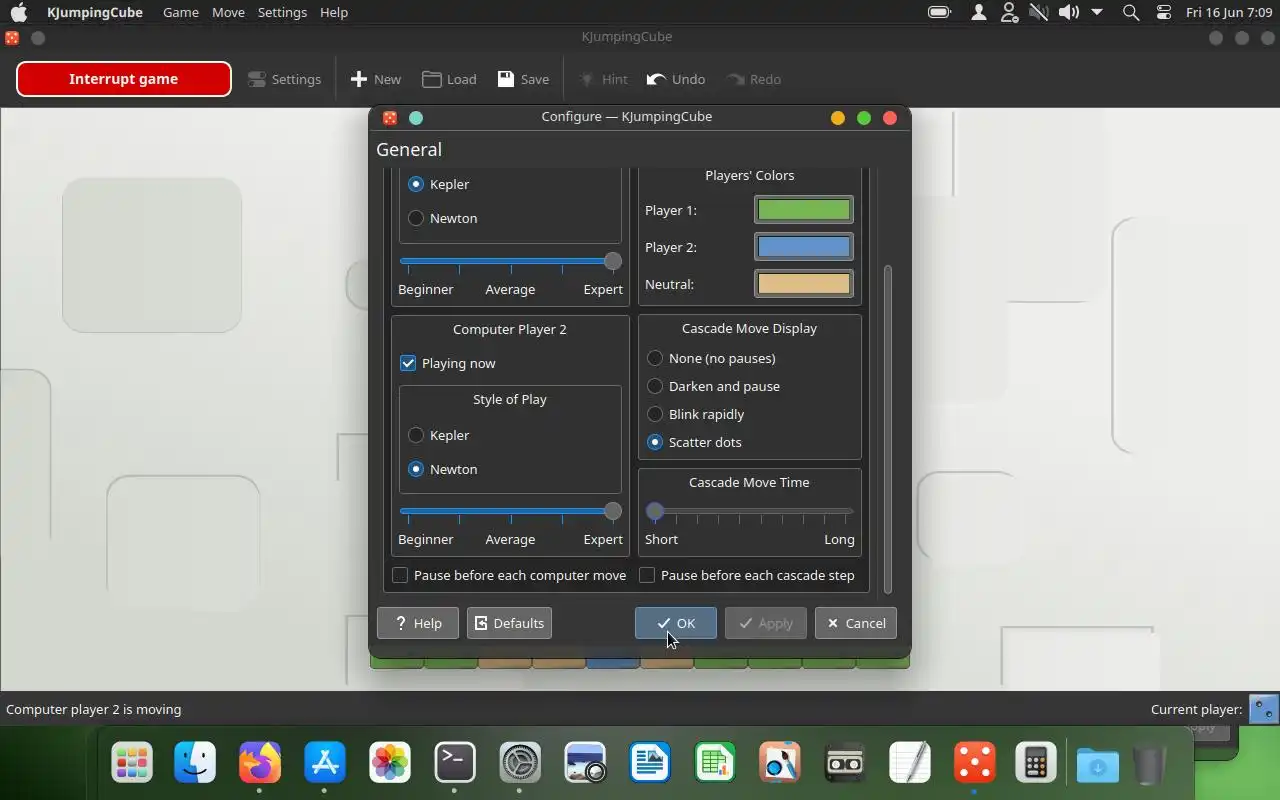The width and height of the screenshot is (1280, 800).
Task: Click the Cancel button
Action: pyautogui.click(x=856, y=623)
